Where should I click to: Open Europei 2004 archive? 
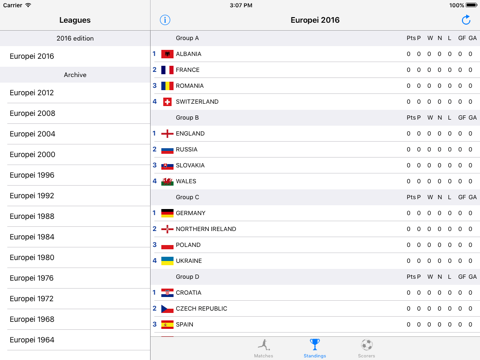tap(75, 134)
